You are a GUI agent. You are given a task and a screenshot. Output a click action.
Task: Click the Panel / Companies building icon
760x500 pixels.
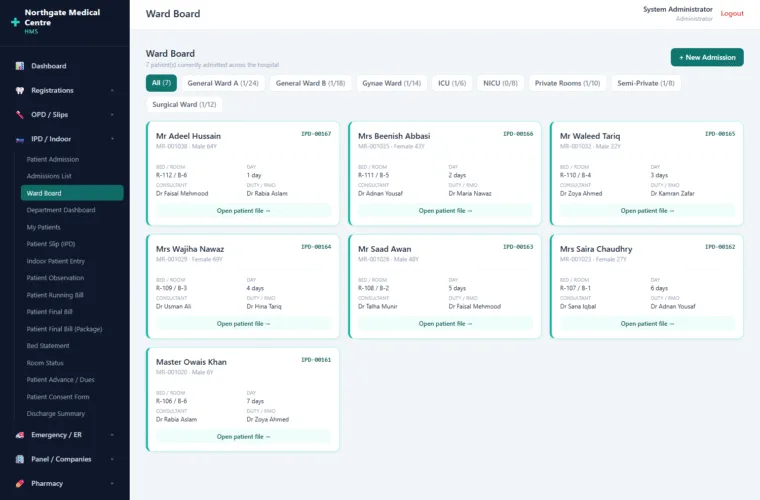point(19,459)
